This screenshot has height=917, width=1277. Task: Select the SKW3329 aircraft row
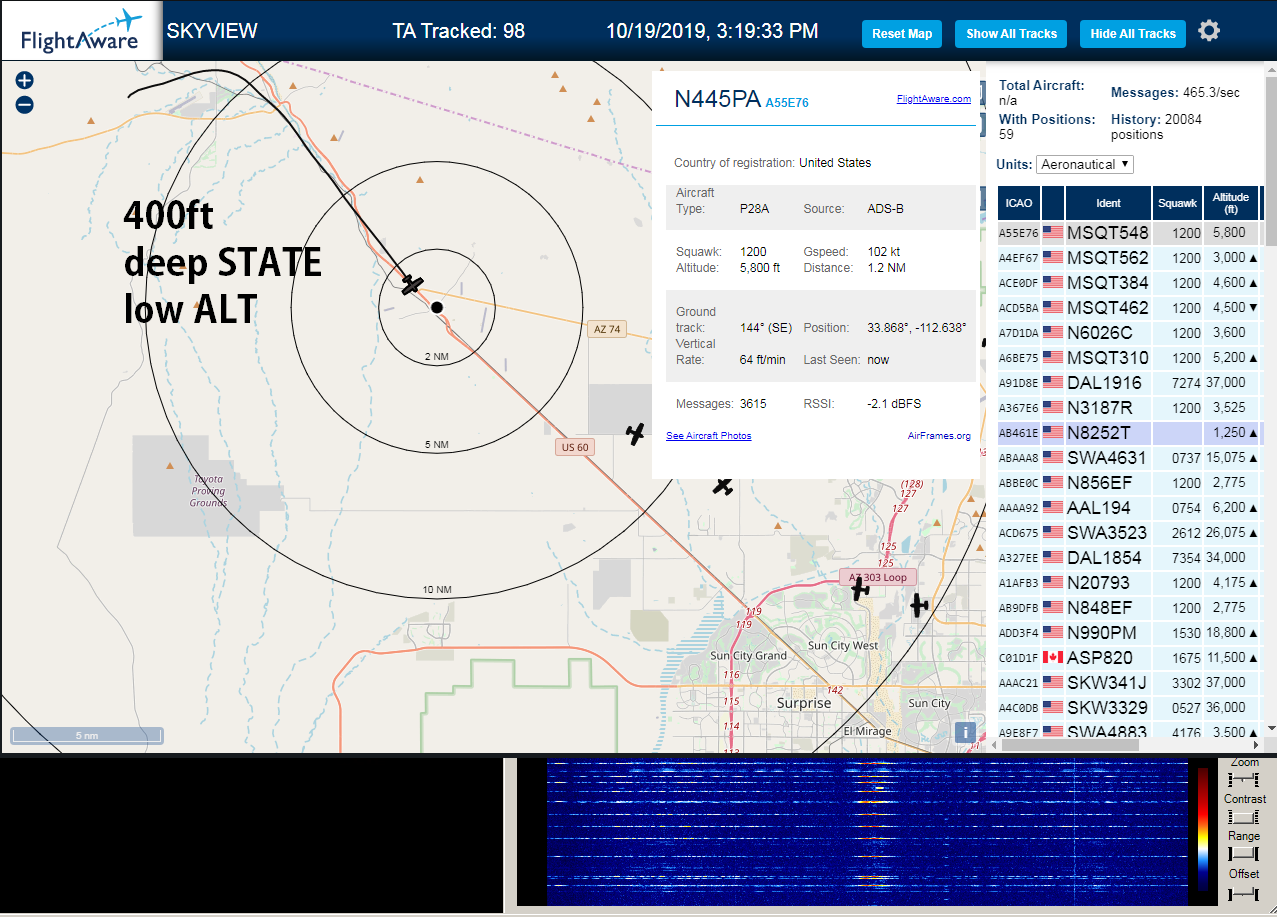click(1129, 707)
